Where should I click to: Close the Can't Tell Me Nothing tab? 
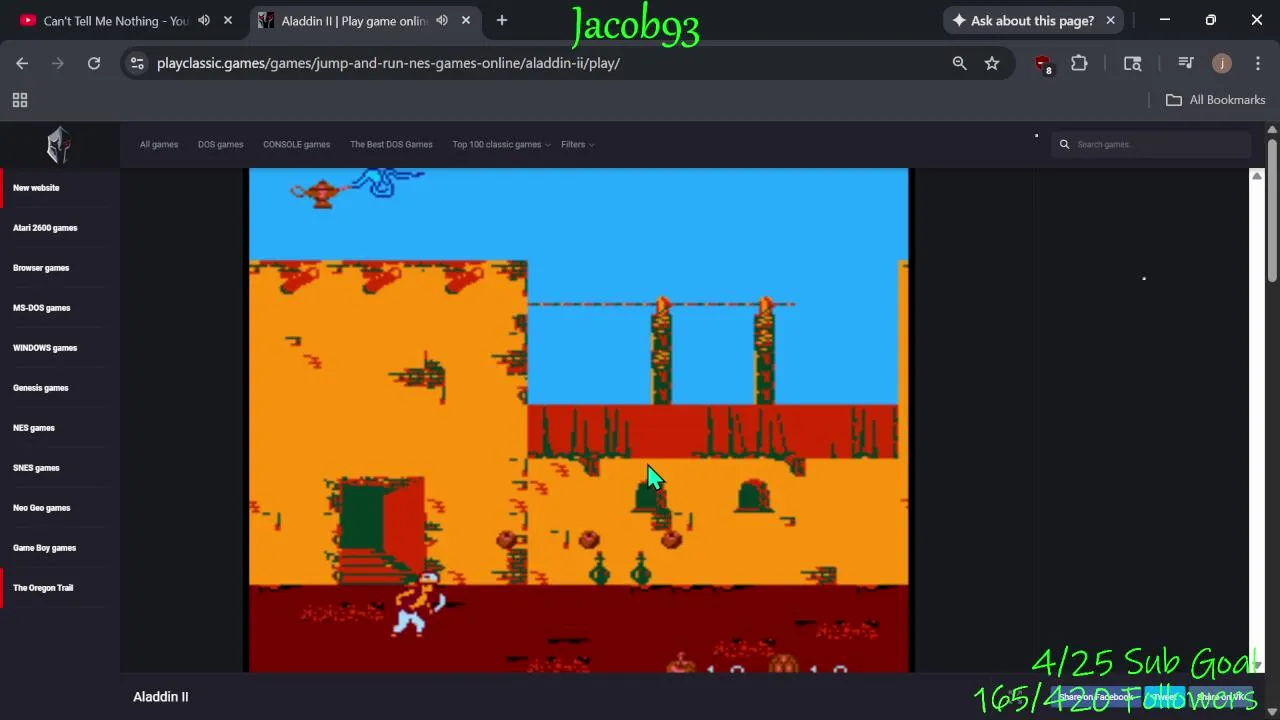point(228,20)
